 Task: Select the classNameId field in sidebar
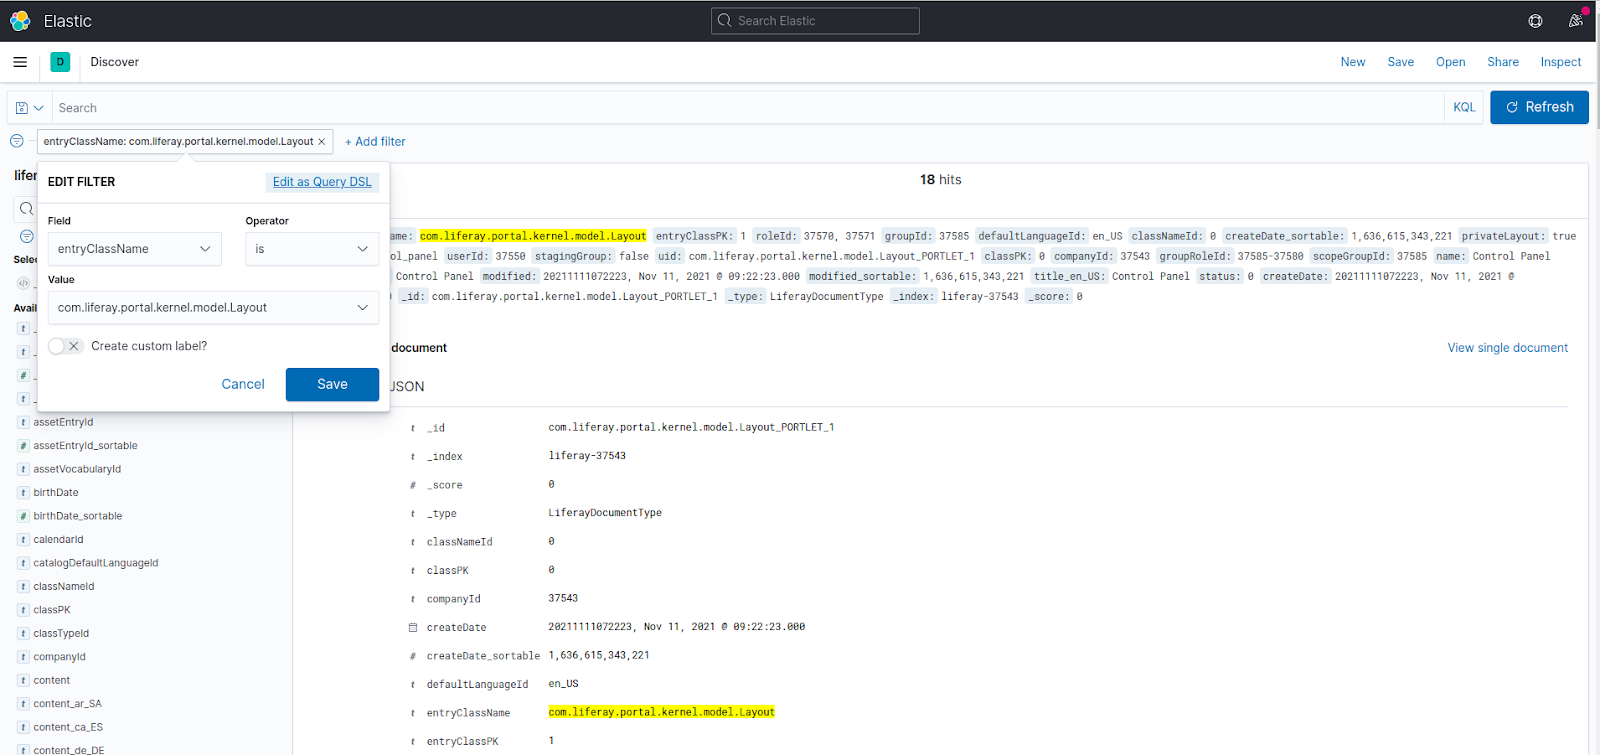(x=64, y=587)
